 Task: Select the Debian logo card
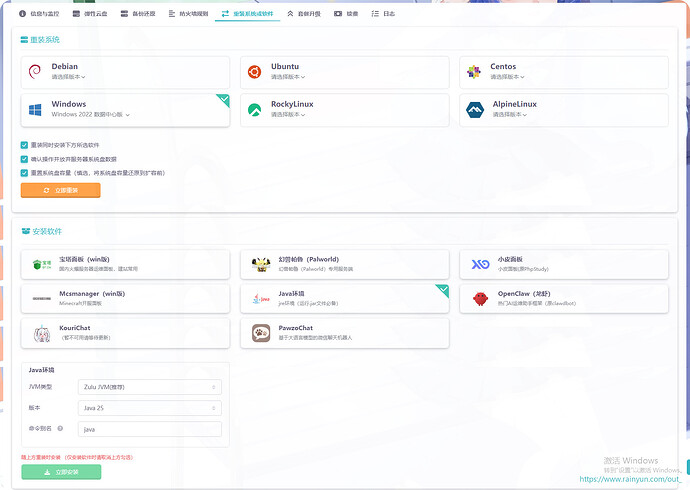point(125,72)
